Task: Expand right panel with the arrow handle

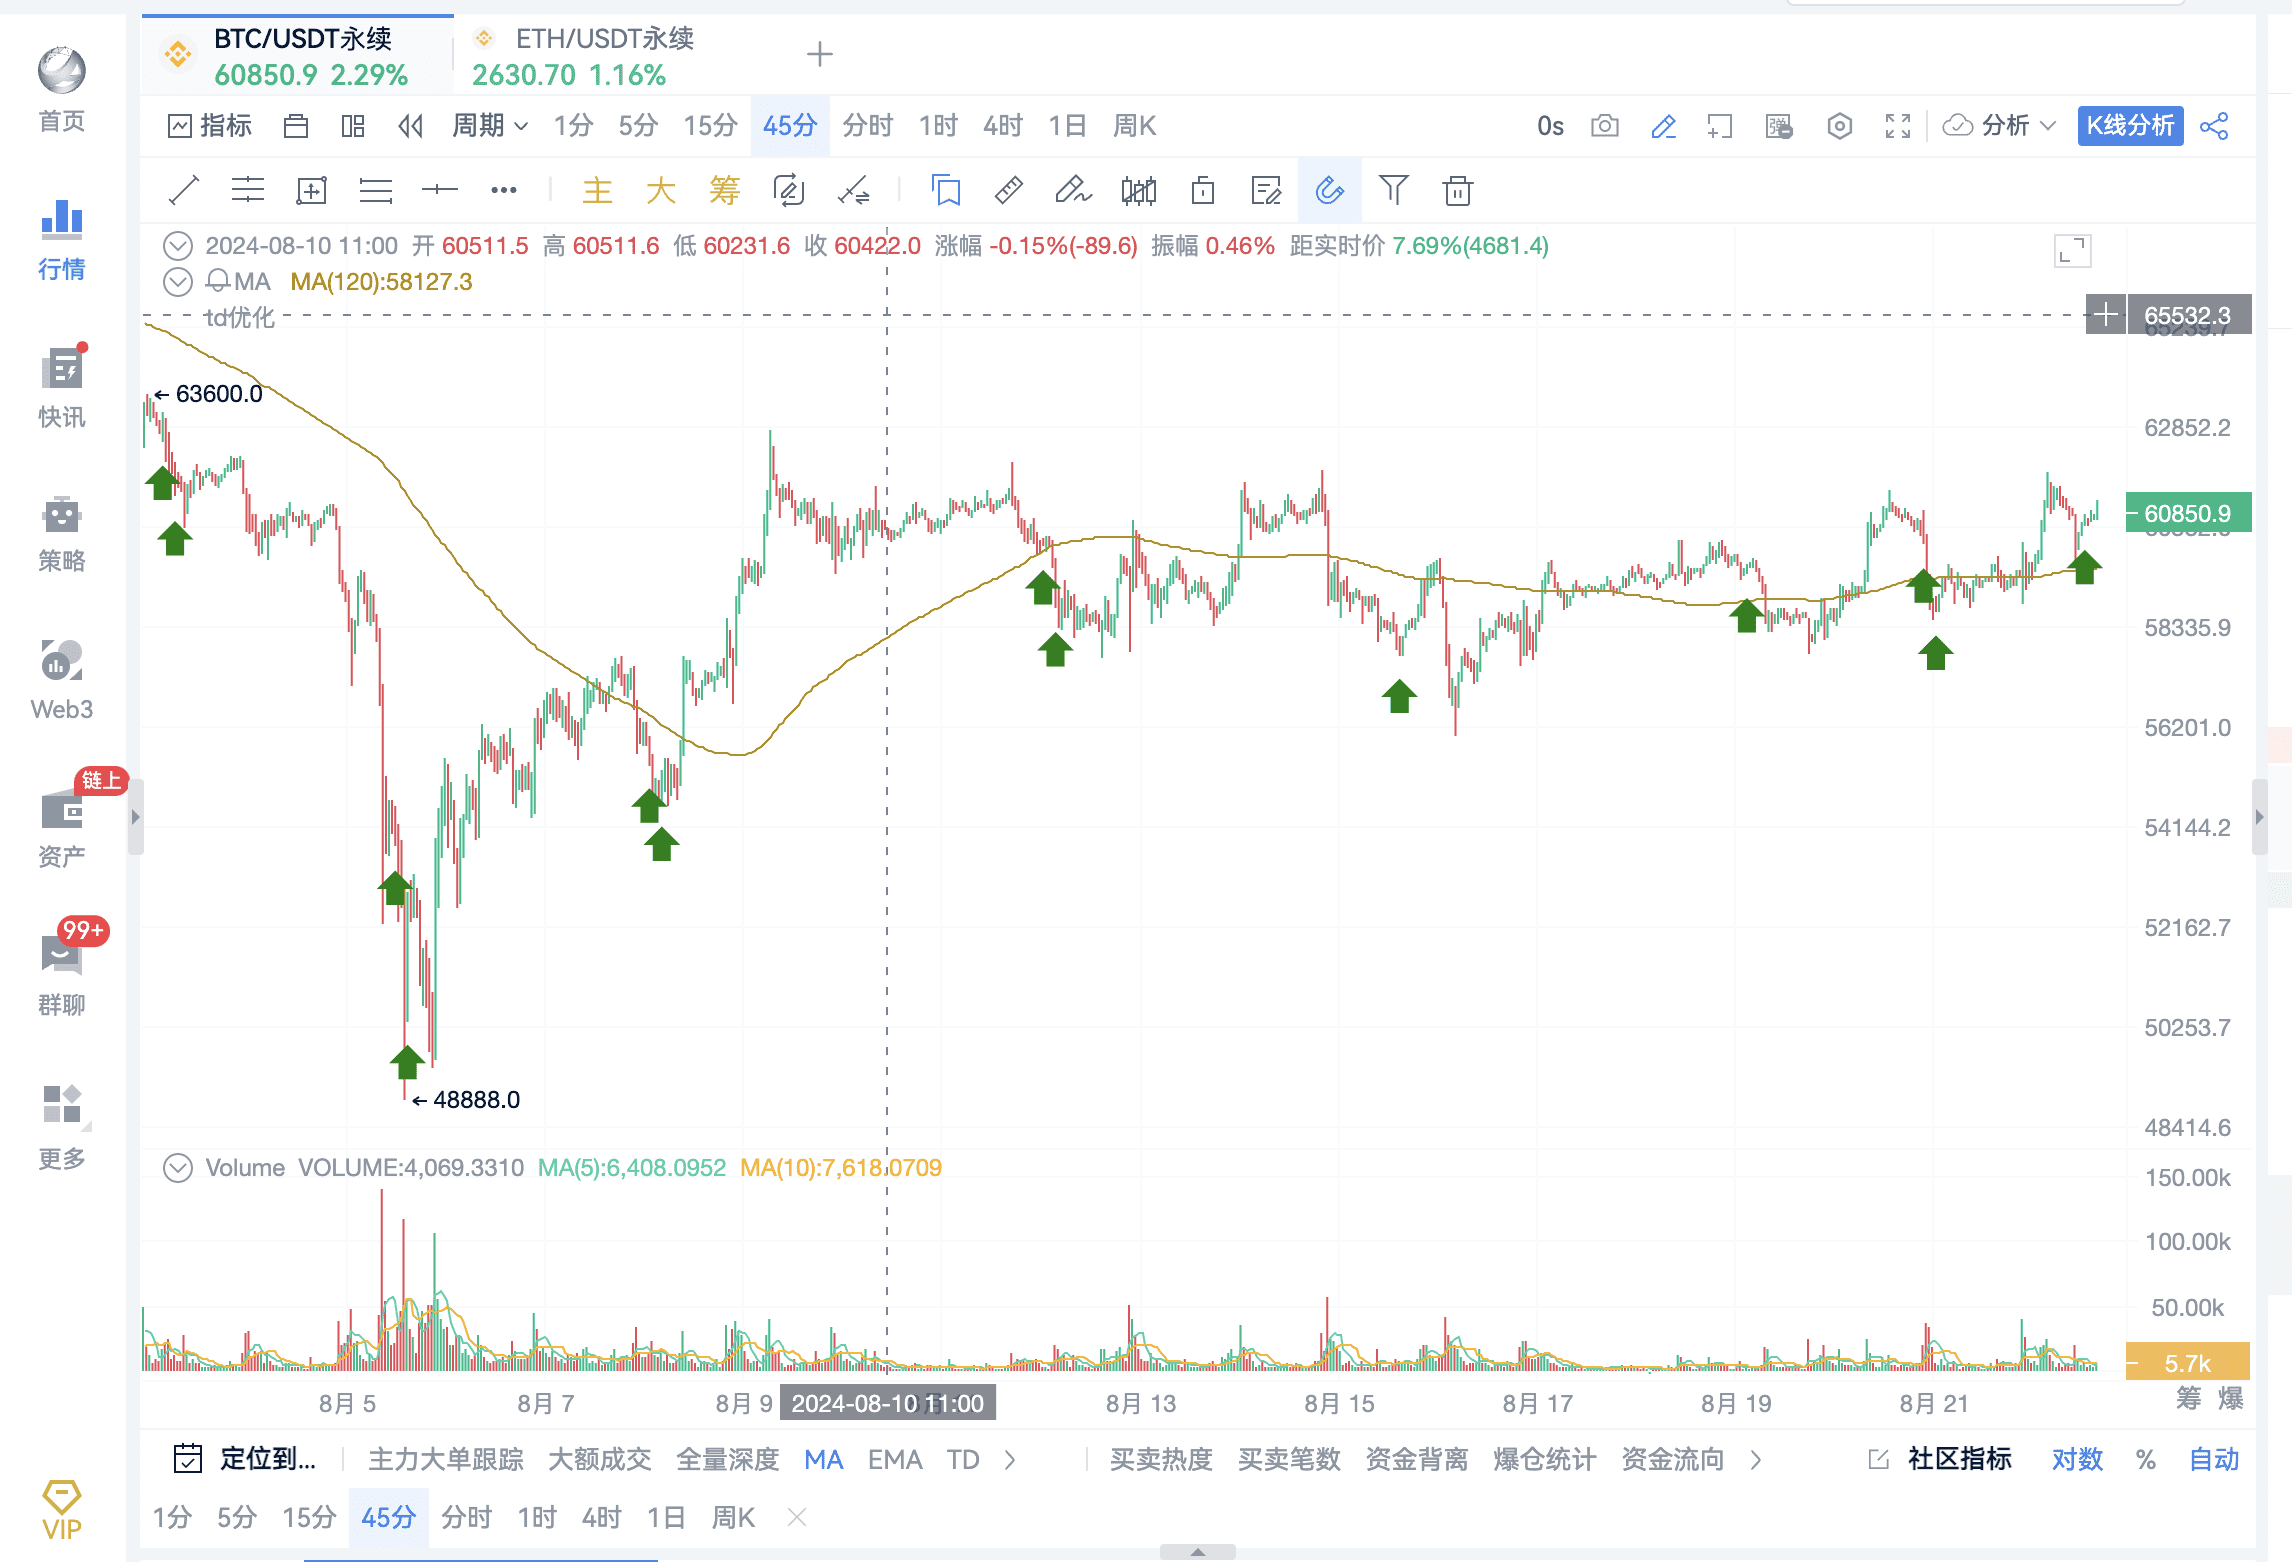Action: click(2259, 817)
